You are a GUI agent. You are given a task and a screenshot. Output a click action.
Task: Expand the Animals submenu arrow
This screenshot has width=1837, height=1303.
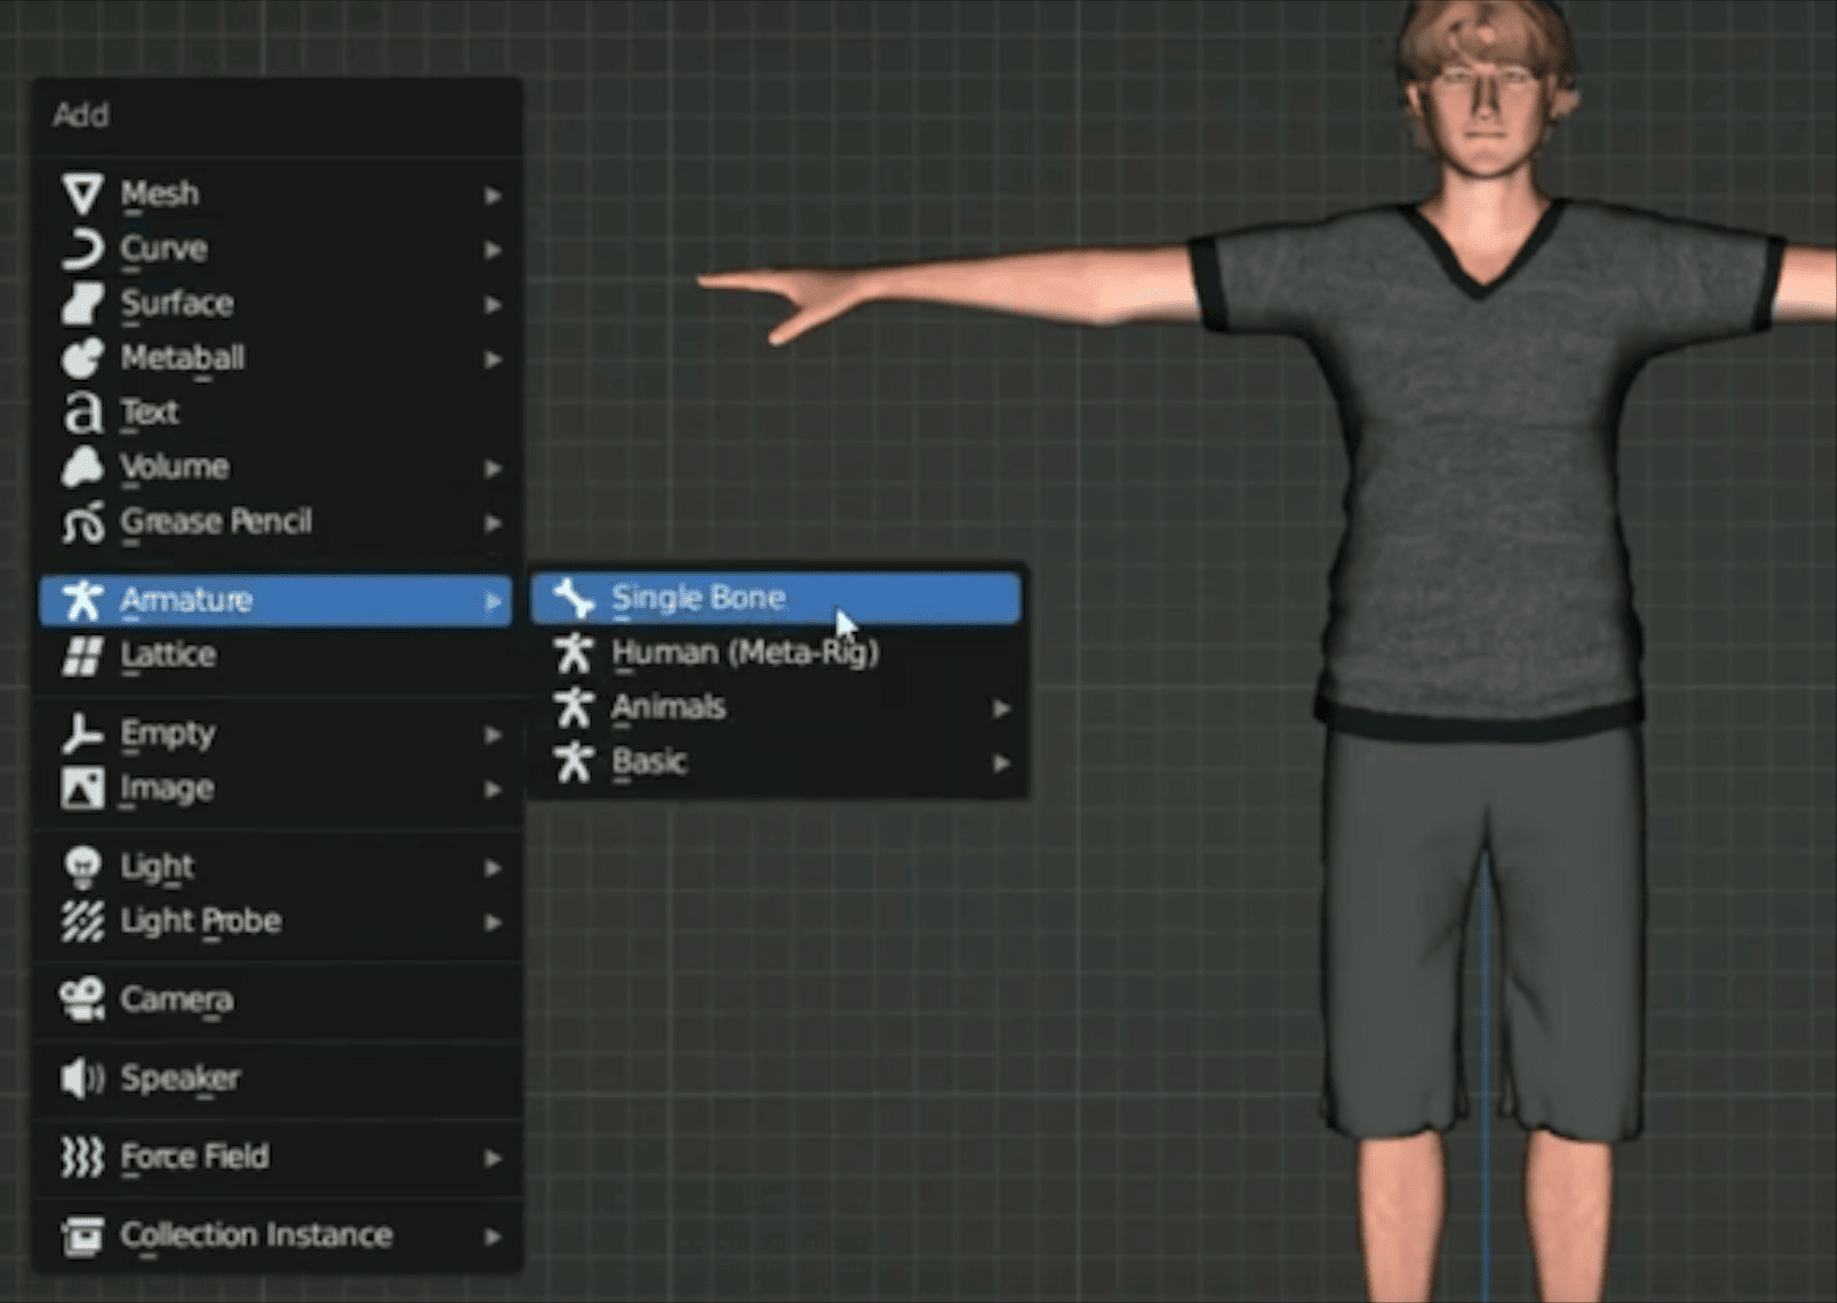(1001, 709)
